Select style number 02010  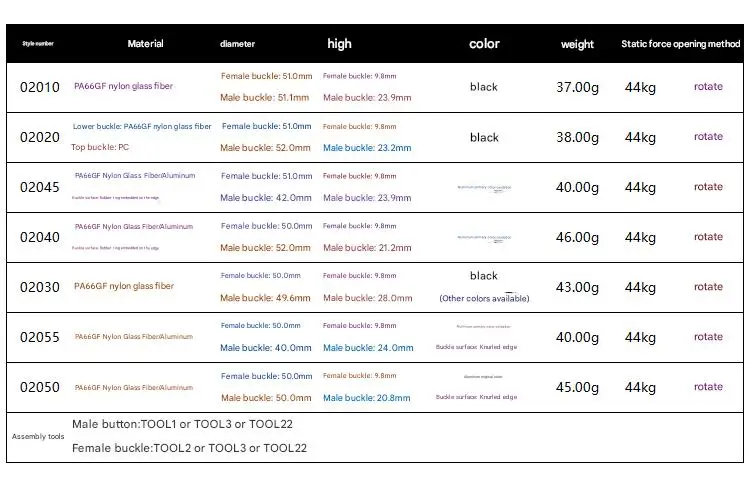[x=40, y=87]
